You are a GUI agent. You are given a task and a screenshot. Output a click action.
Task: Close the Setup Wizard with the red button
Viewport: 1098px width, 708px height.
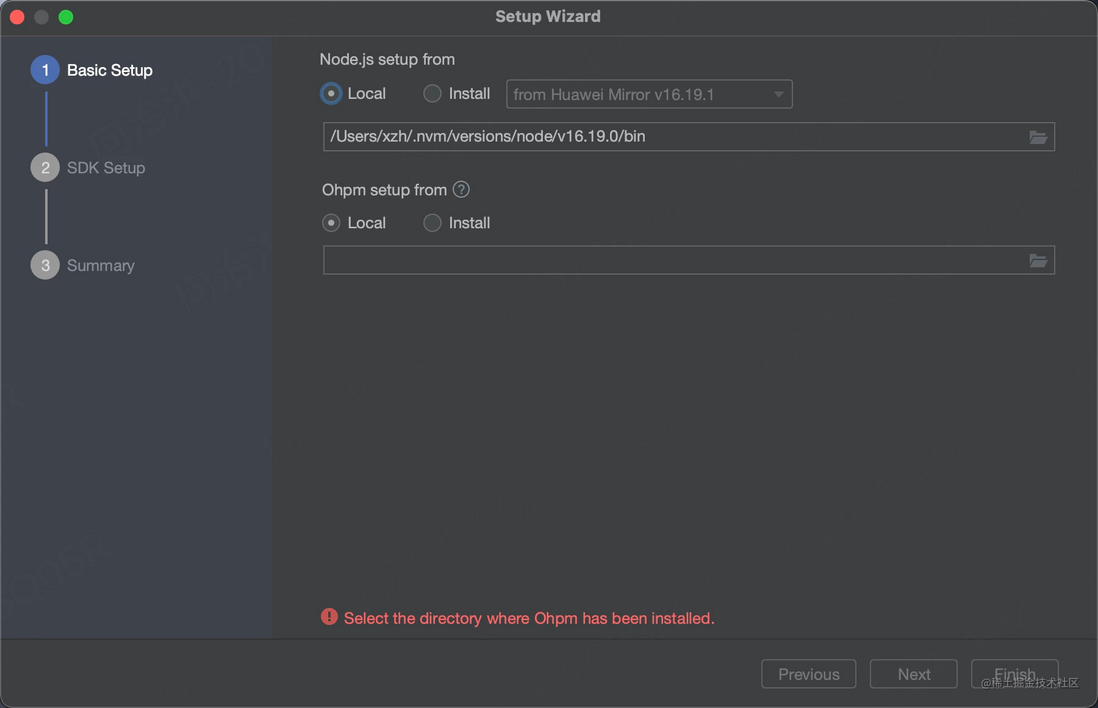click(18, 17)
